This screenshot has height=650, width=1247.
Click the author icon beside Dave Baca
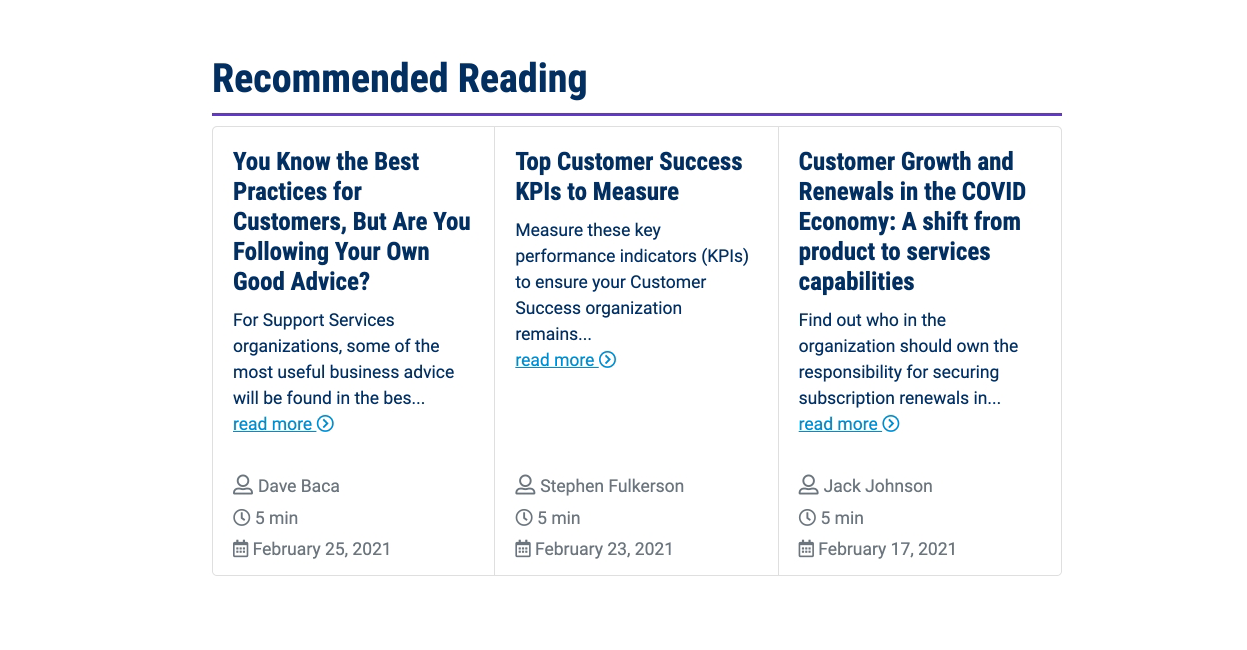(243, 485)
